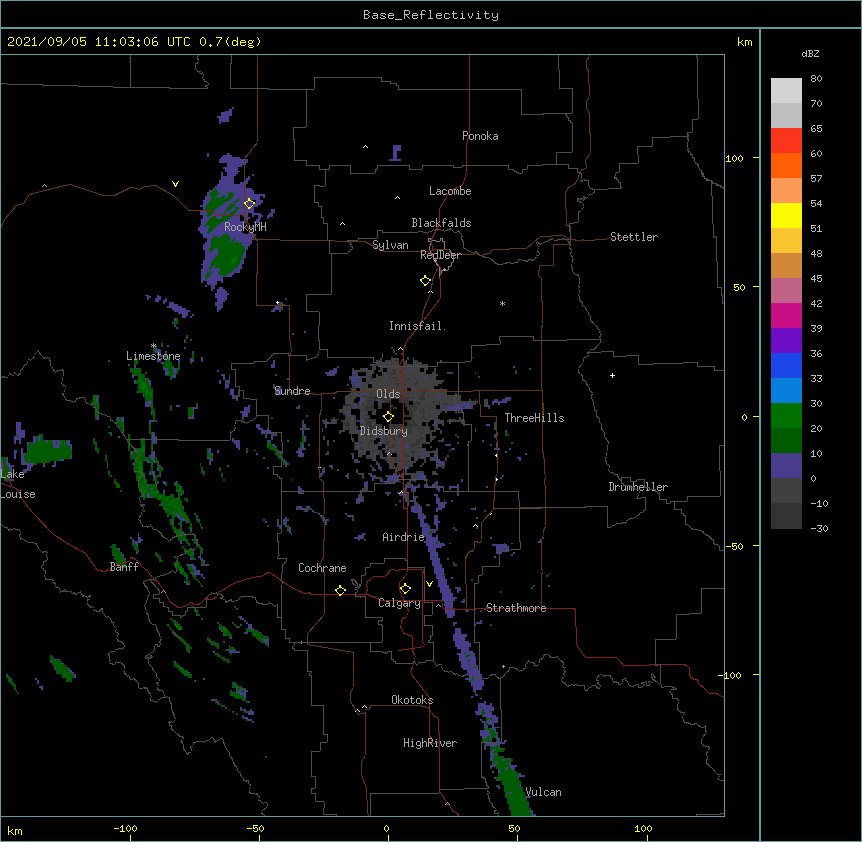
Task: Click the green radar echo near Vulcan
Action: [x=514, y=789]
